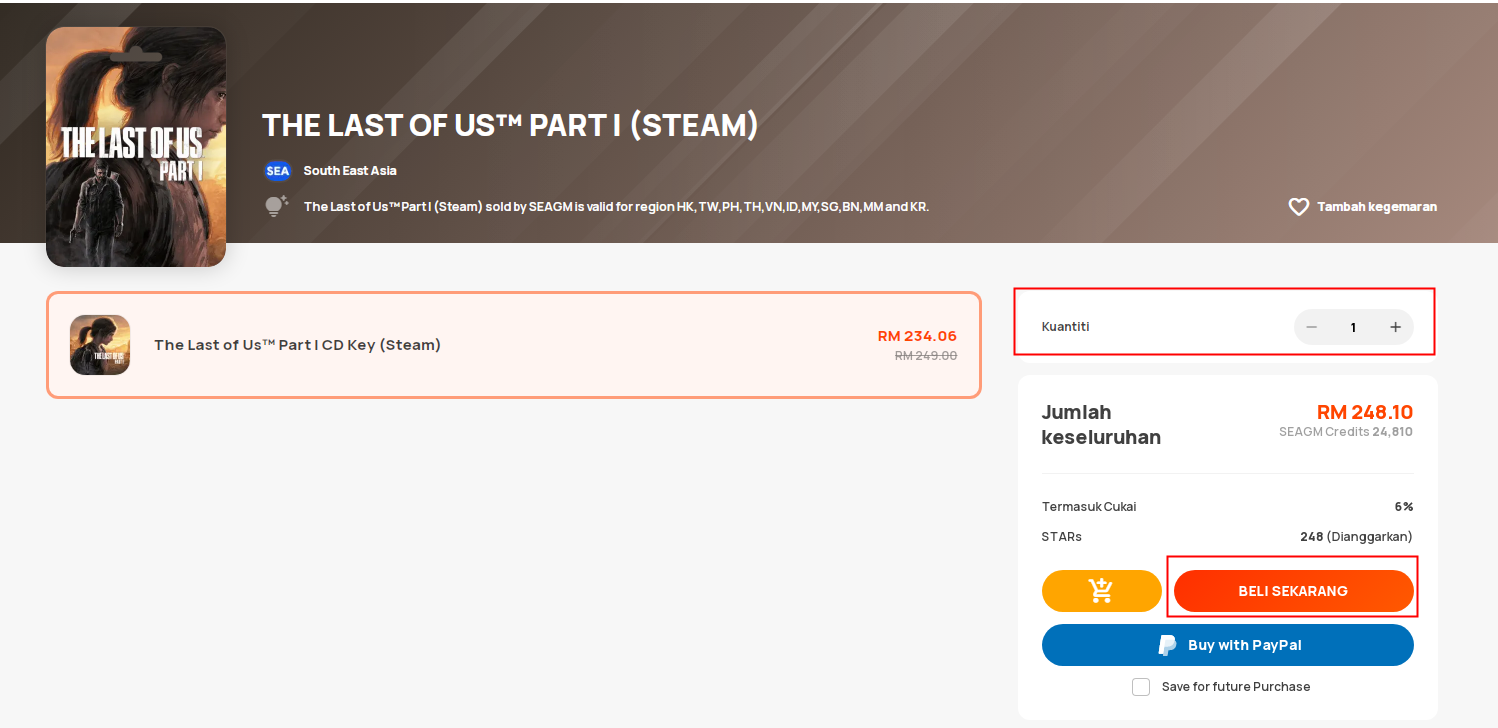Viewport: 1498px width, 728px height.
Task: Decrease quantity with the minus button
Action: click(1311, 327)
